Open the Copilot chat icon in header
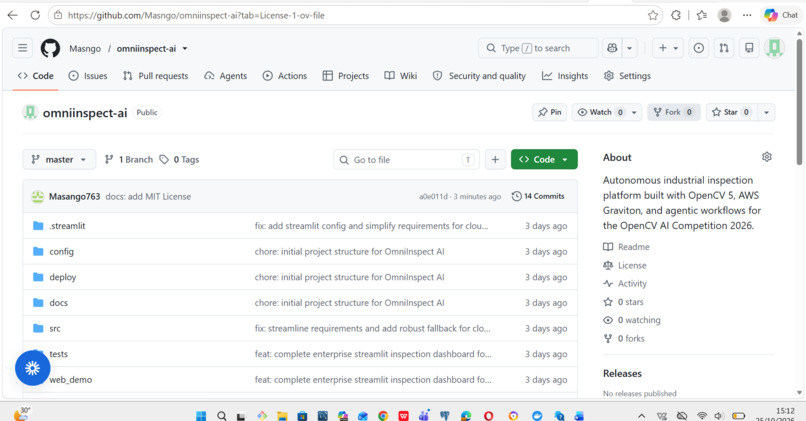 click(x=612, y=48)
